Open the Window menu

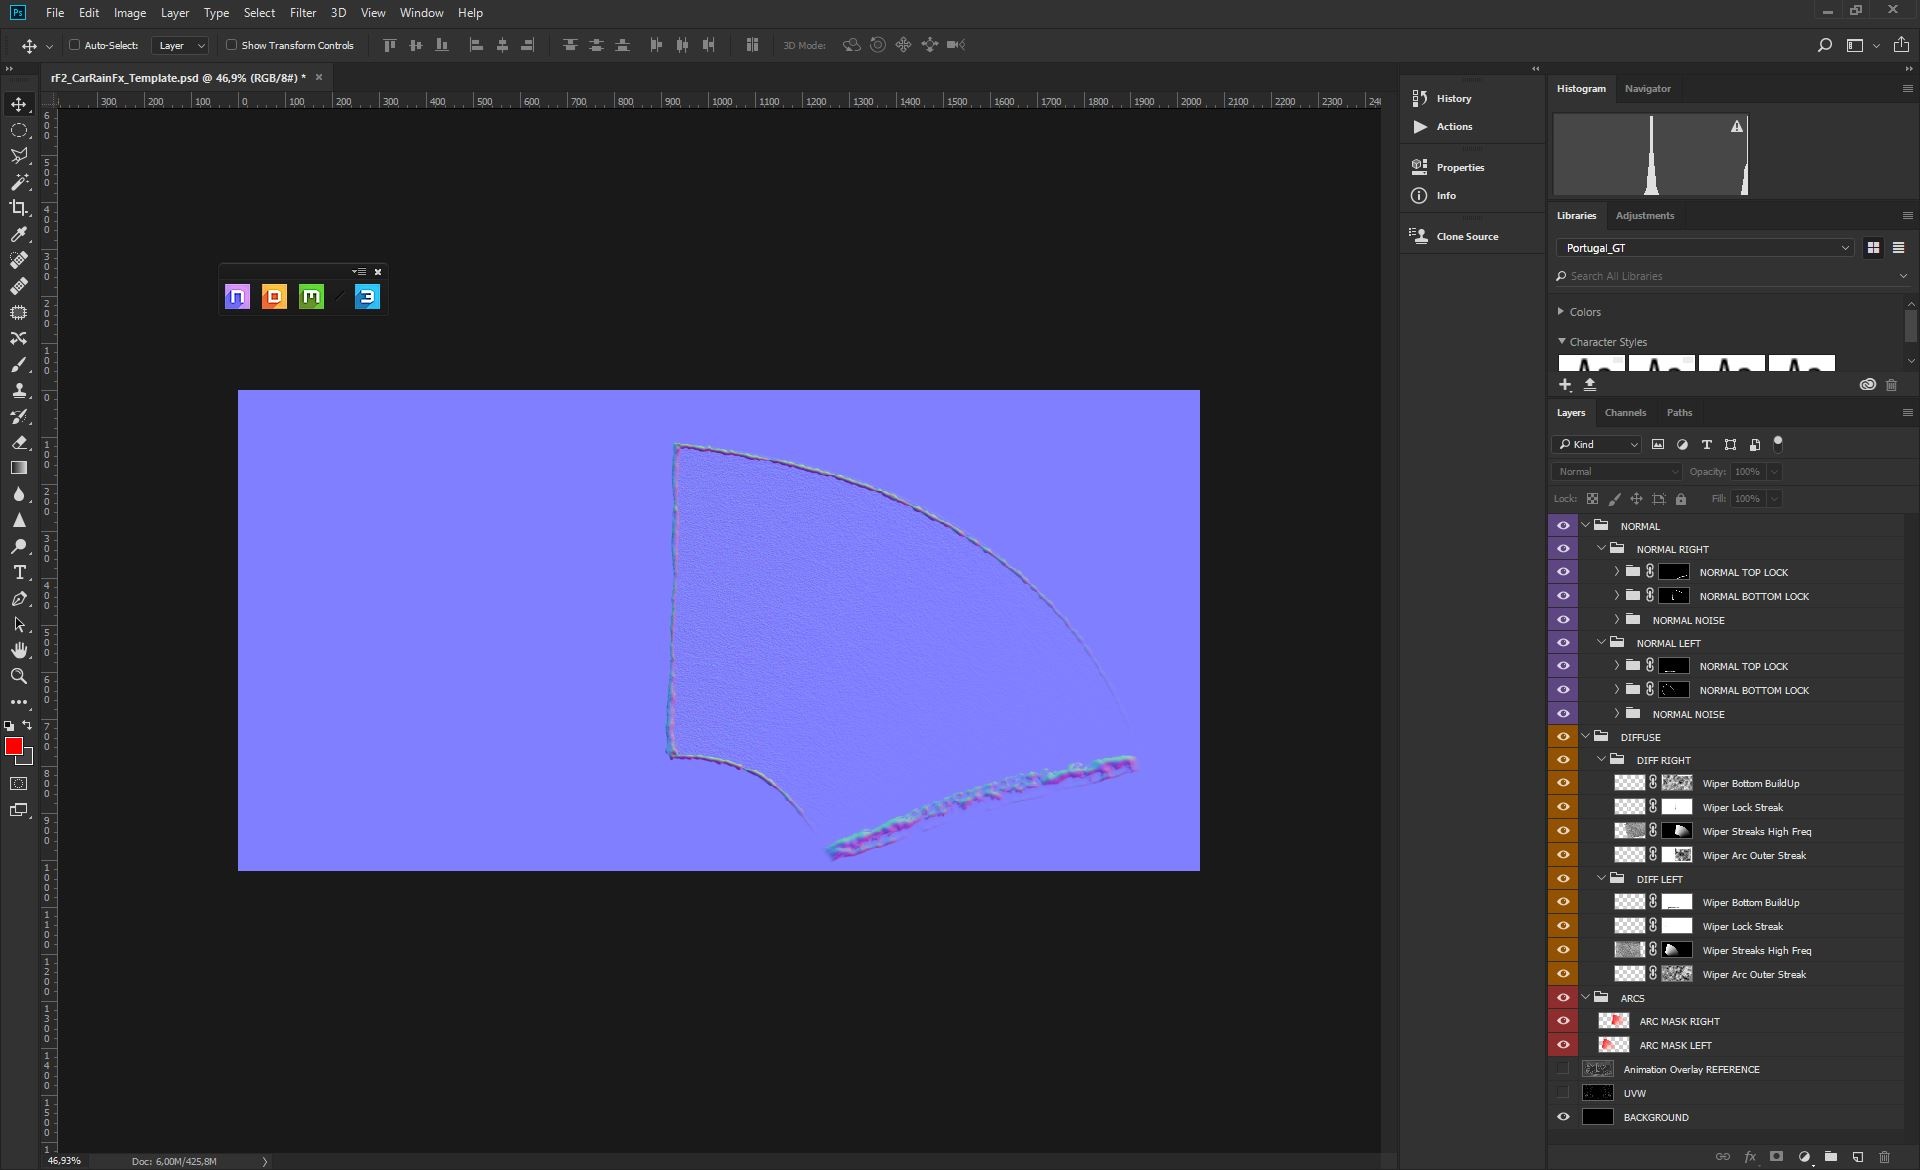pyautogui.click(x=421, y=13)
